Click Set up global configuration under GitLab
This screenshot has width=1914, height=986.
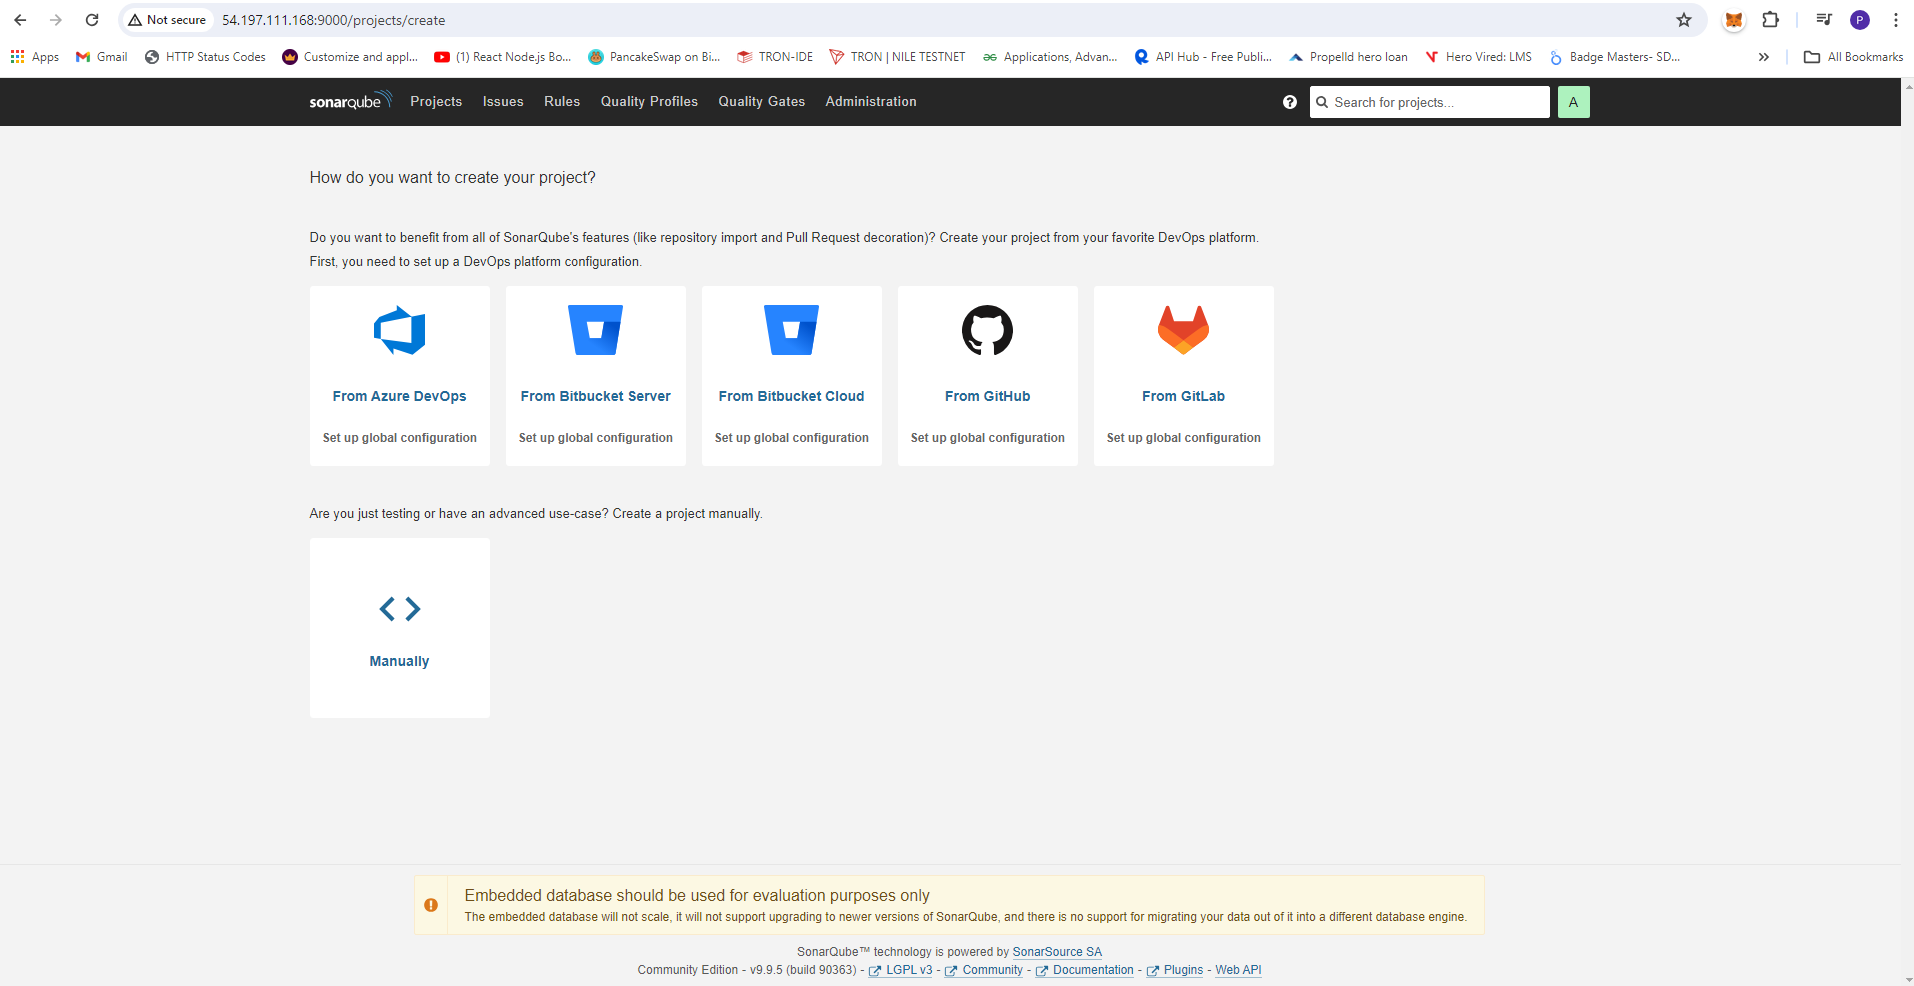(1183, 438)
